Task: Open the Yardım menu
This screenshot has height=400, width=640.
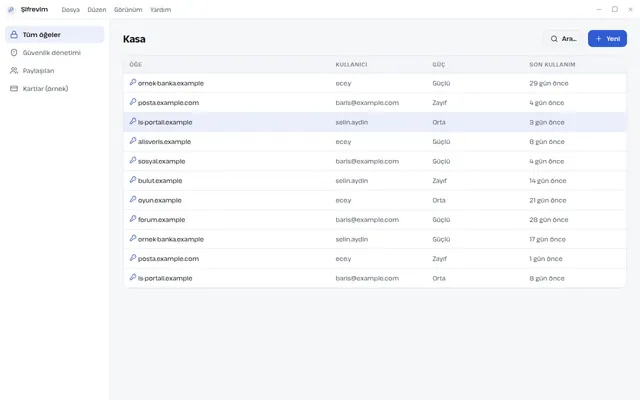Action: 160,10
